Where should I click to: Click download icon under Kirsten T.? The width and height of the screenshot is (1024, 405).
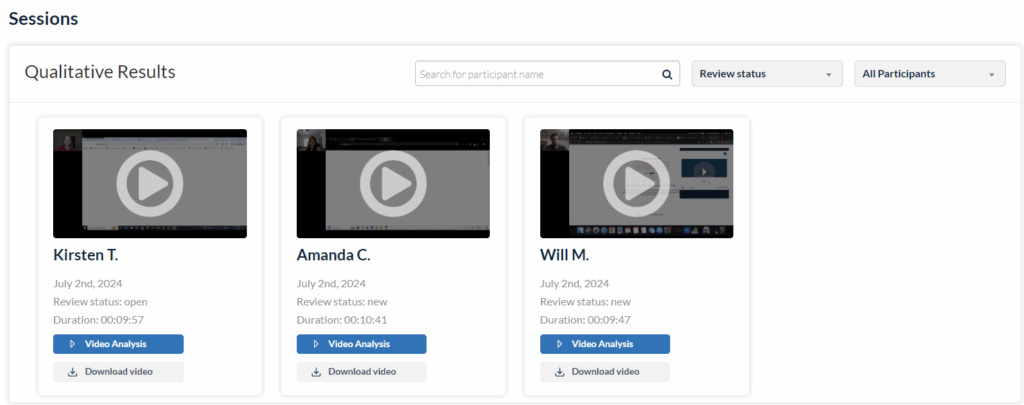click(x=72, y=372)
